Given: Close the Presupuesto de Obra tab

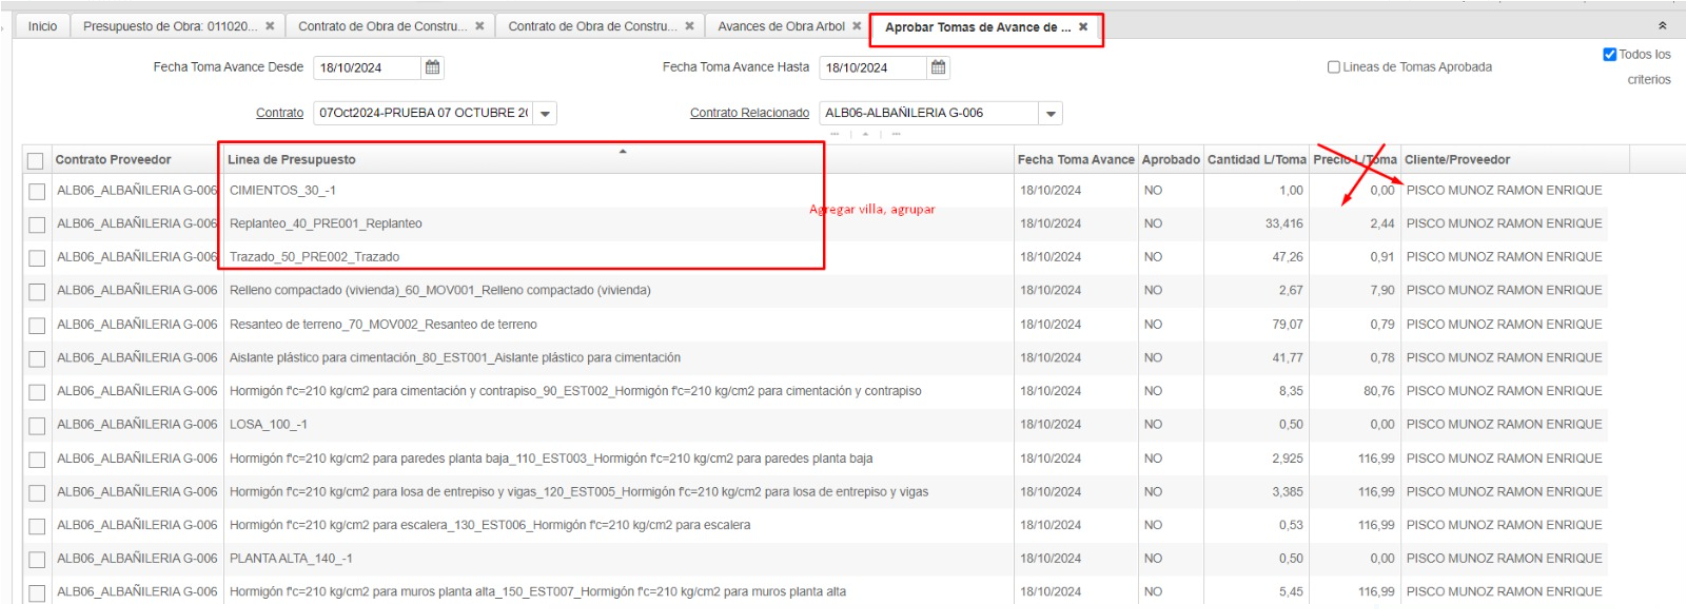Looking at the screenshot, I should (270, 26).
